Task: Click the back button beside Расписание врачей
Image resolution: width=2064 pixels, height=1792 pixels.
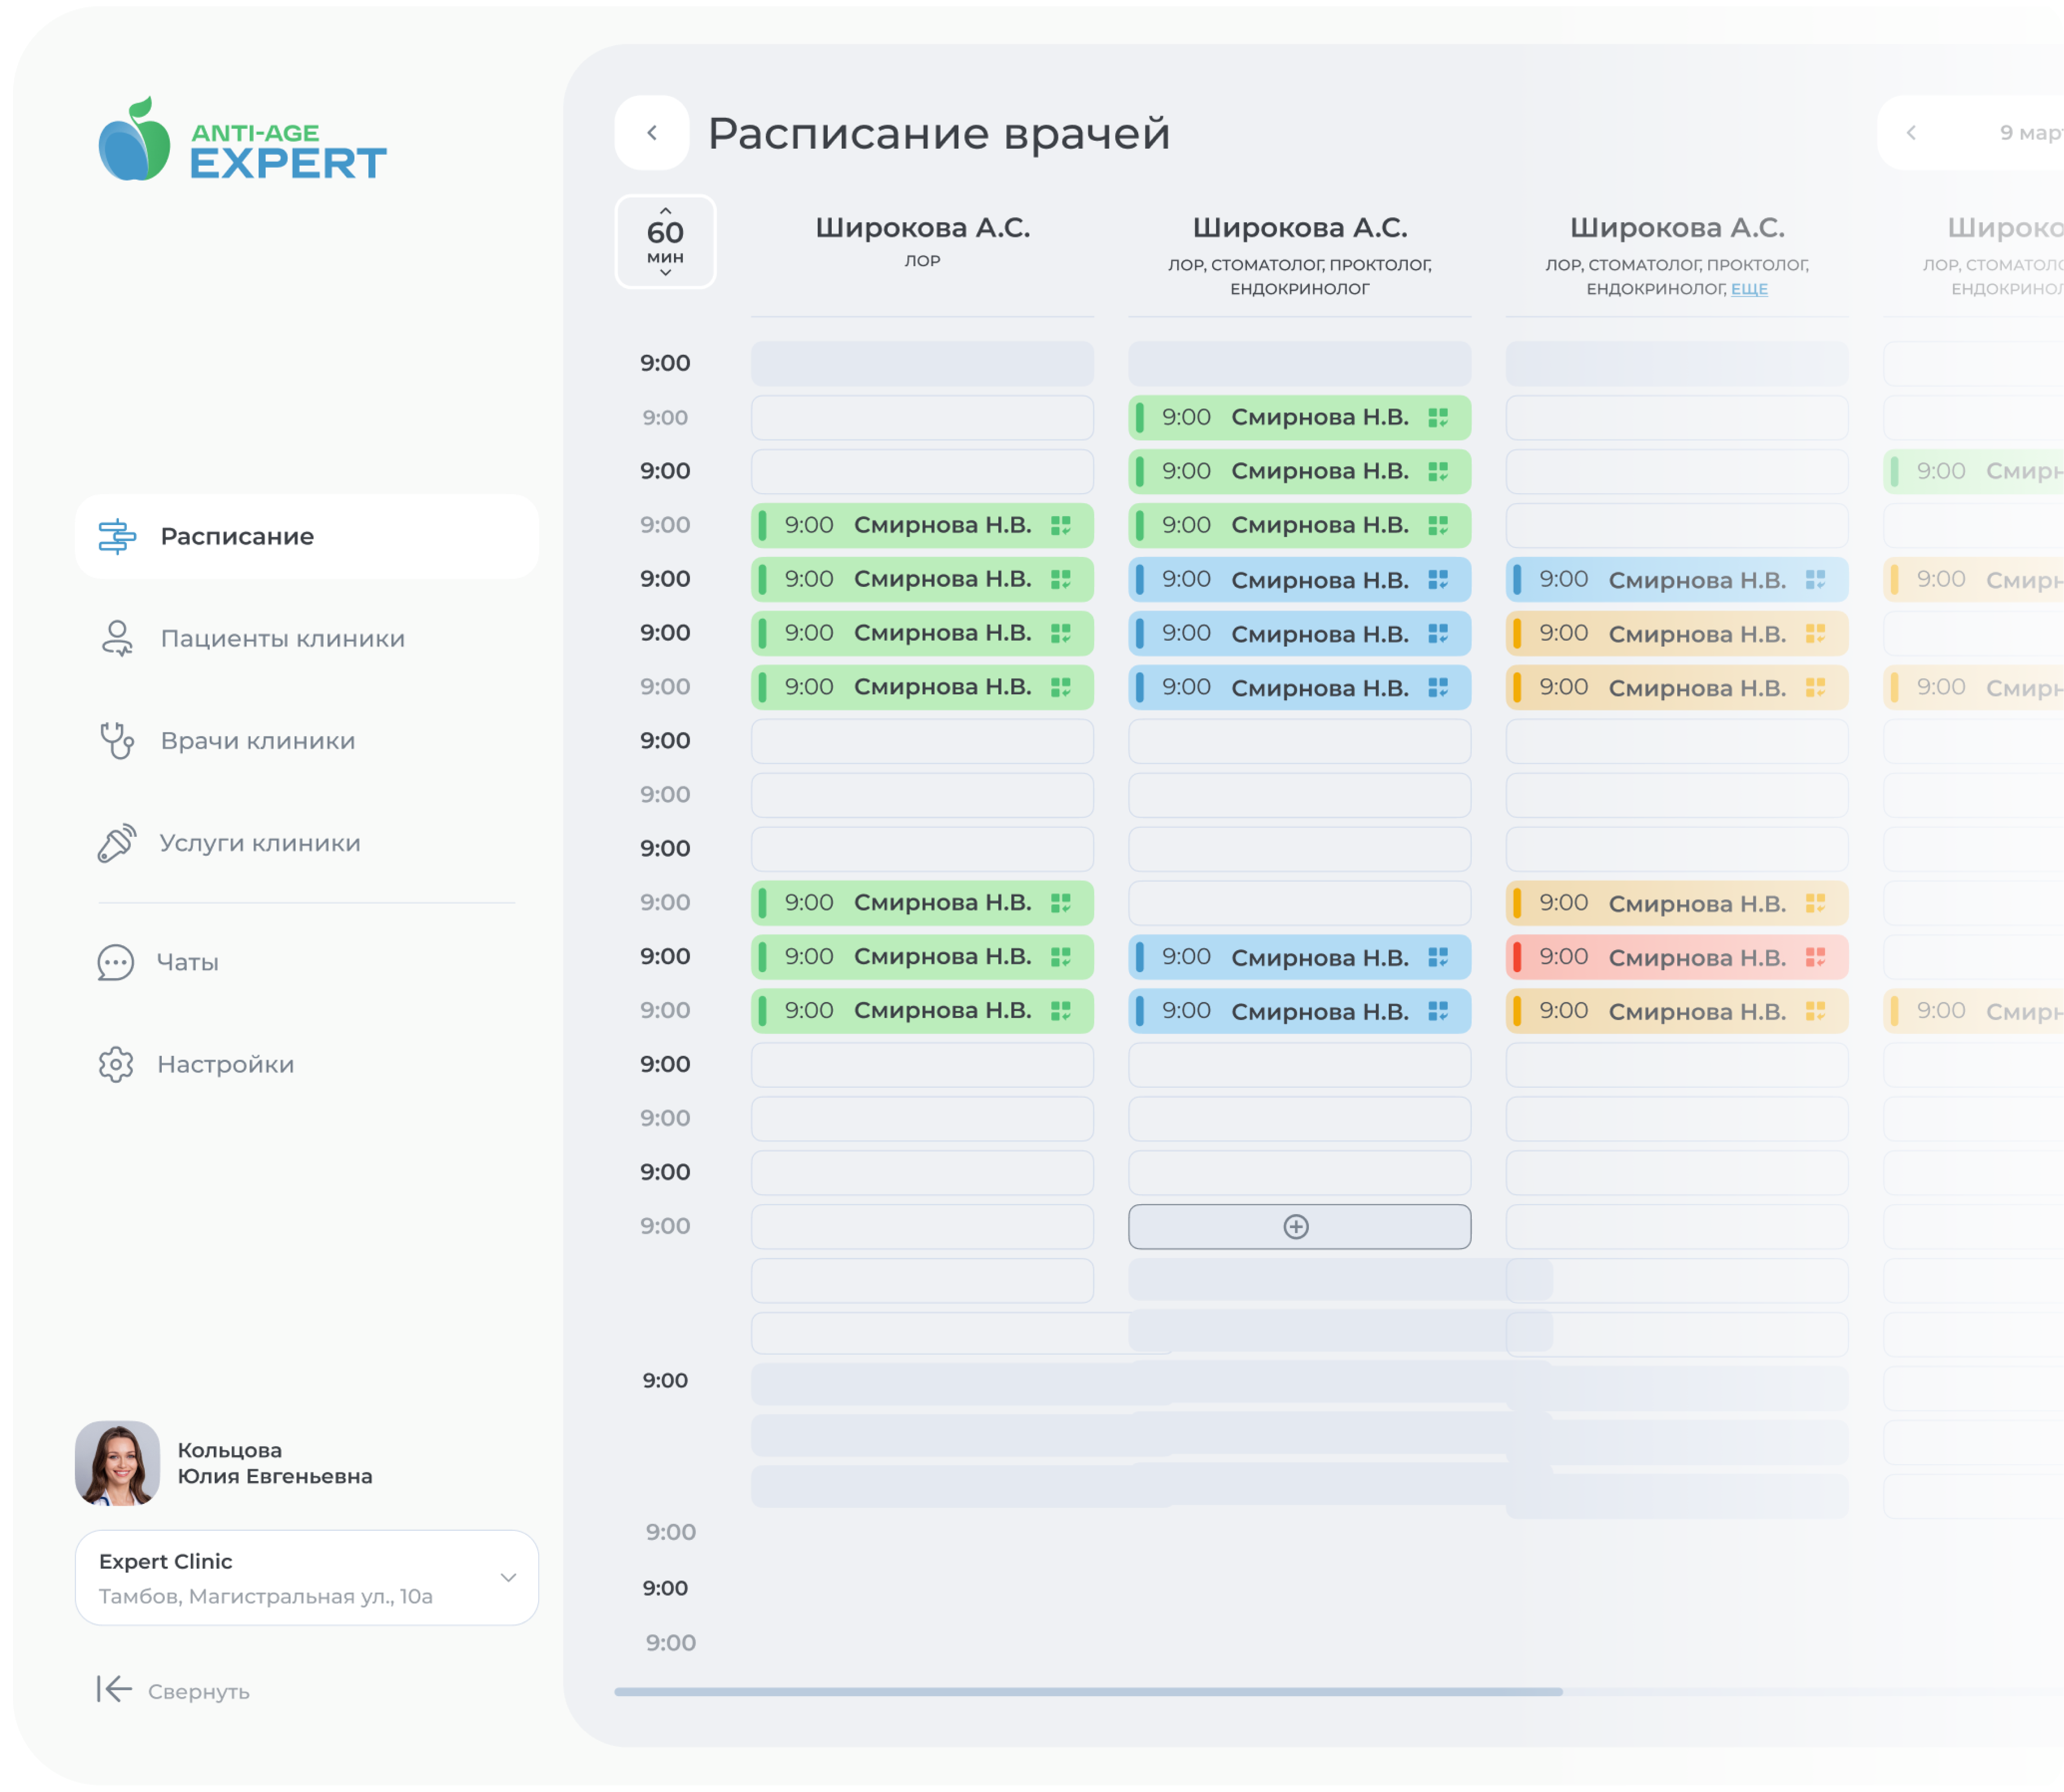Action: coord(652,133)
